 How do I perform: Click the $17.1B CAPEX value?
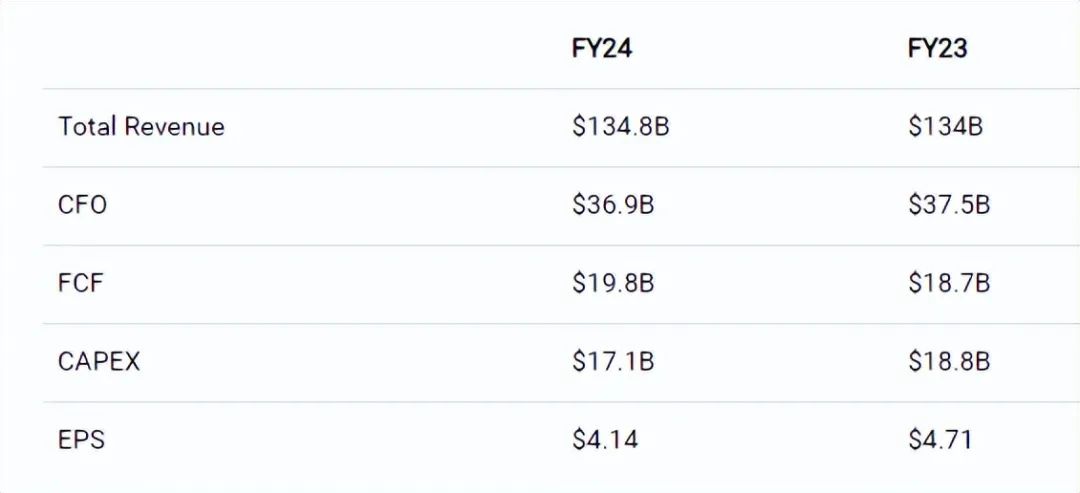click(x=613, y=361)
